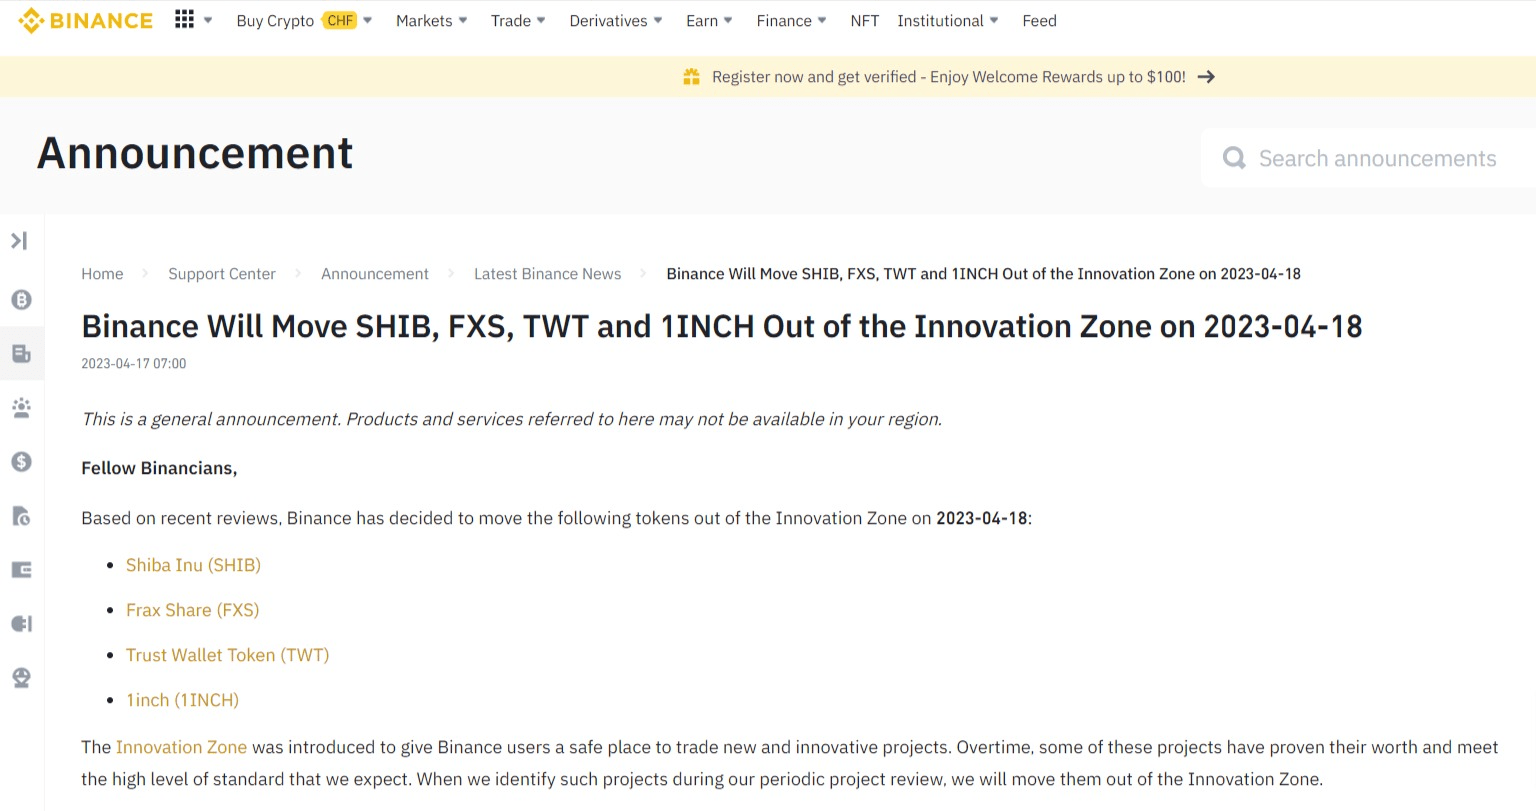Open the Frax Share (FXS) link
1536x811 pixels.
[x=192, y=610]
